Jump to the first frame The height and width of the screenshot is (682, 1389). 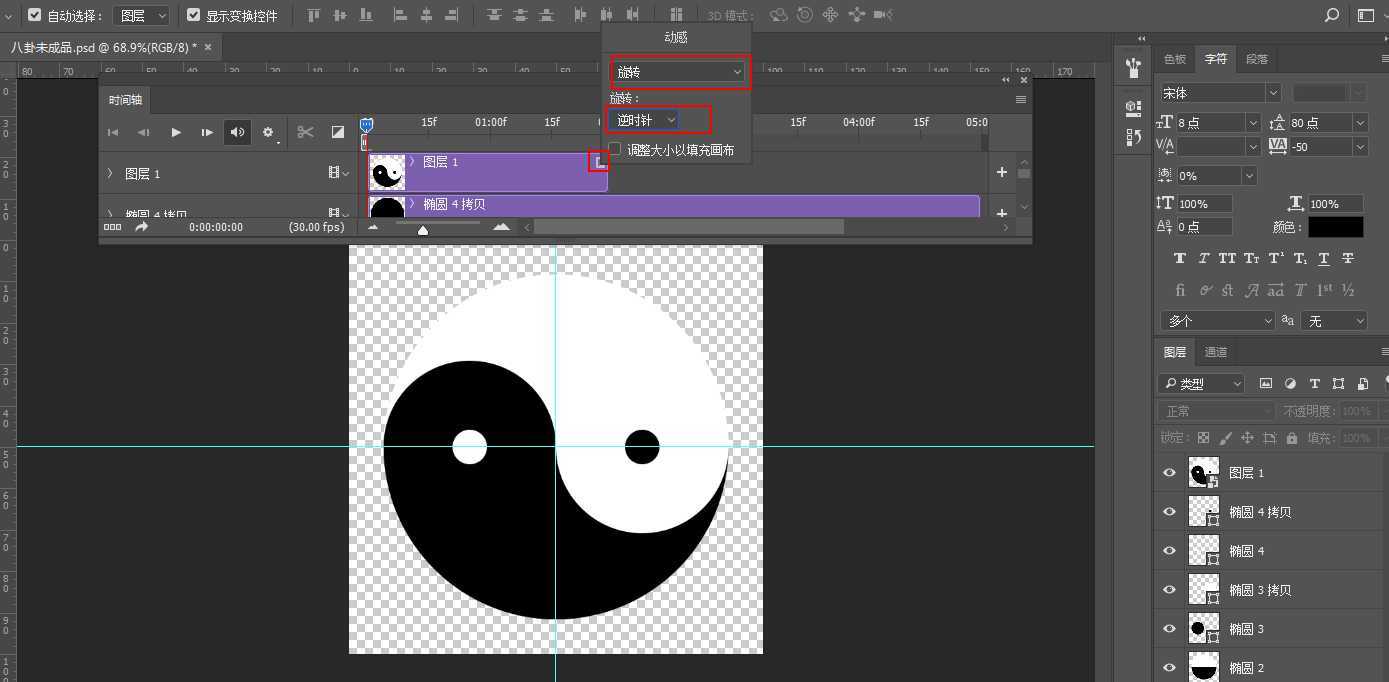coord(113,132)
